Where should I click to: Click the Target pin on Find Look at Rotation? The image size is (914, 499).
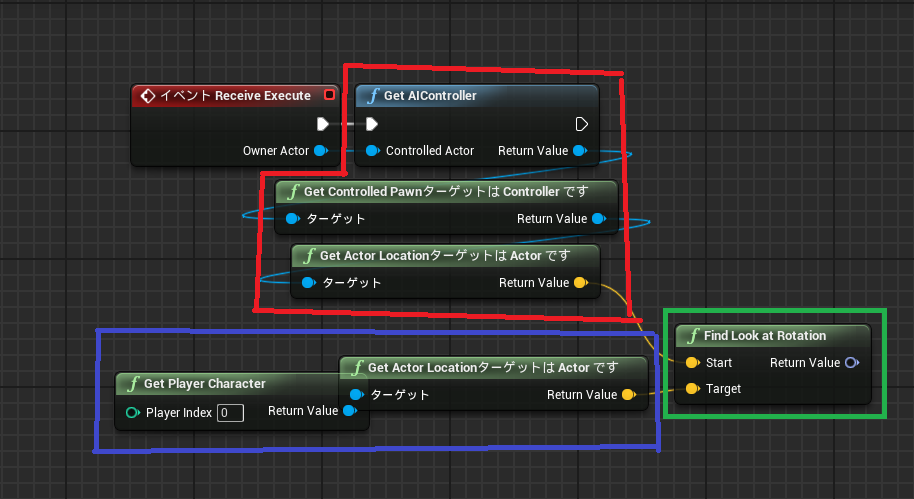pyautogui.click(x=692, y=388)
